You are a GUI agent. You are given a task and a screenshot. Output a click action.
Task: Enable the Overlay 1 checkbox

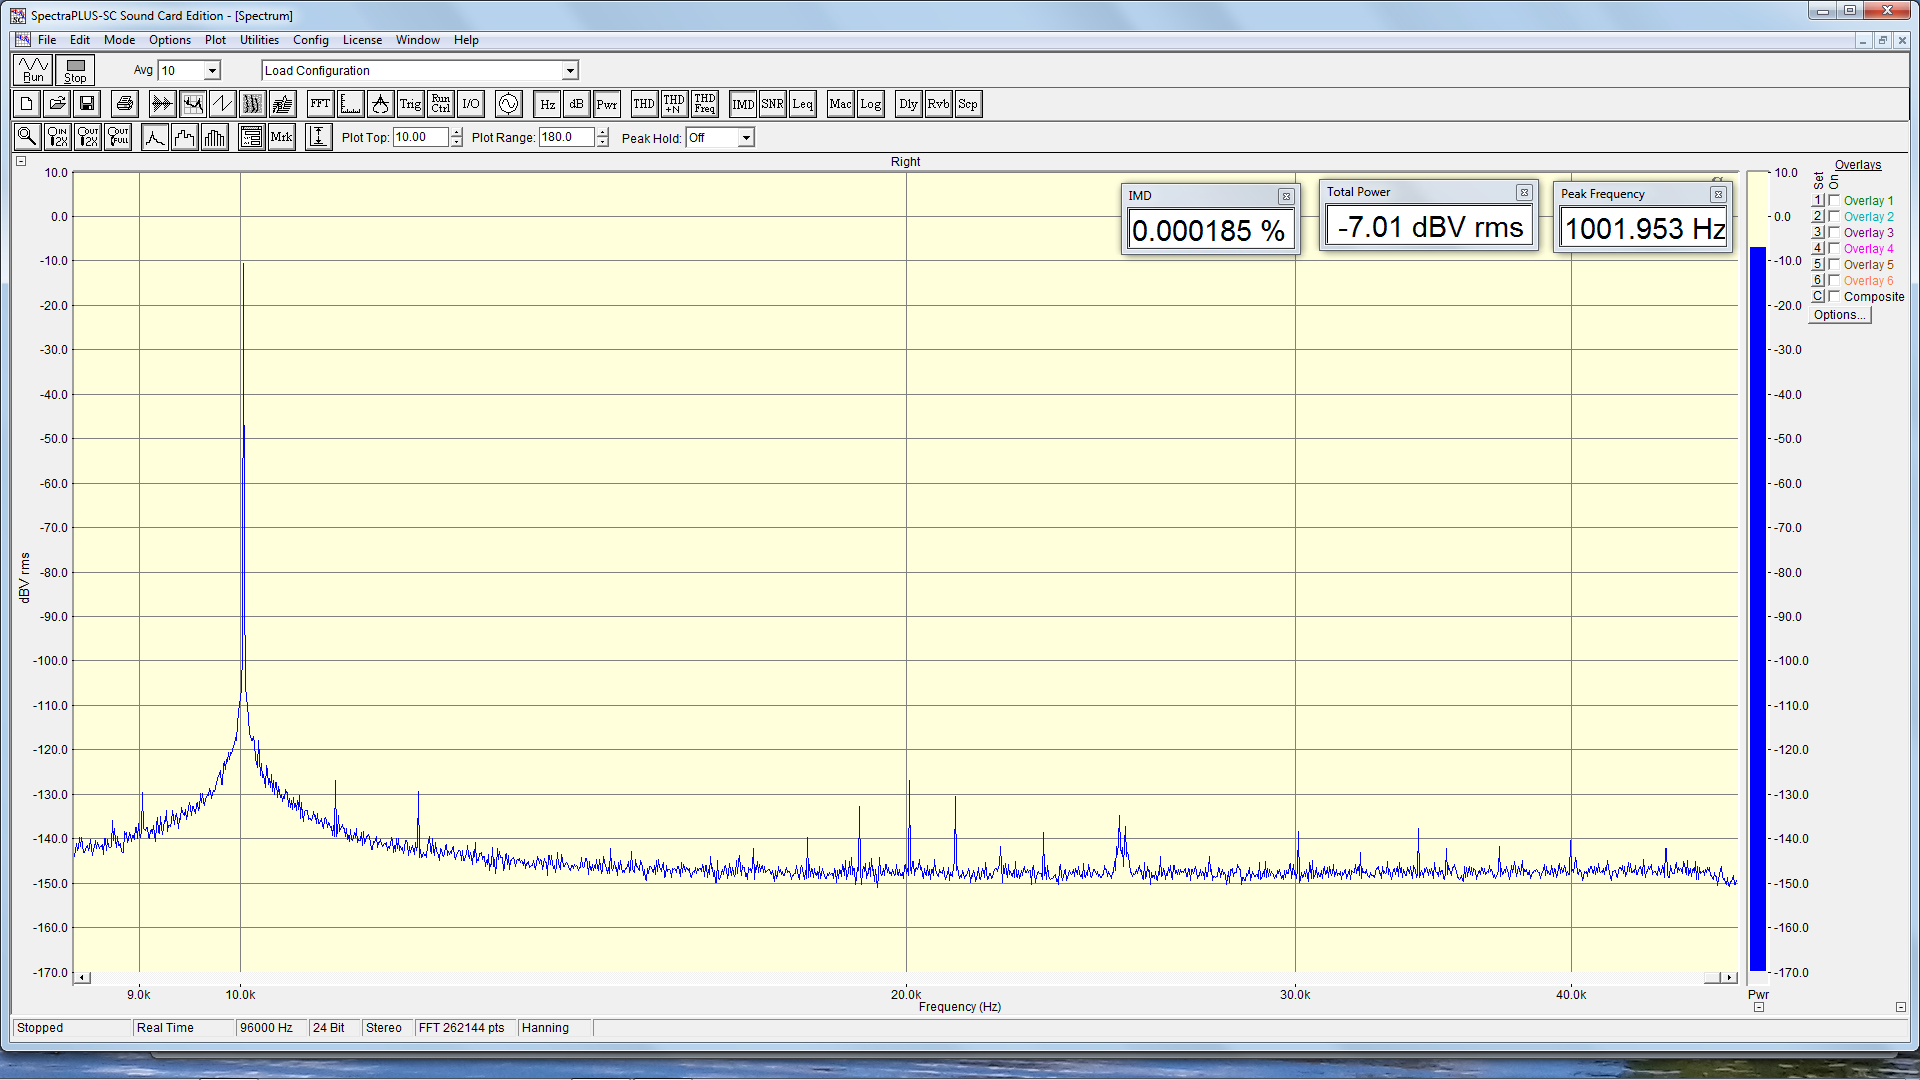1834,201
